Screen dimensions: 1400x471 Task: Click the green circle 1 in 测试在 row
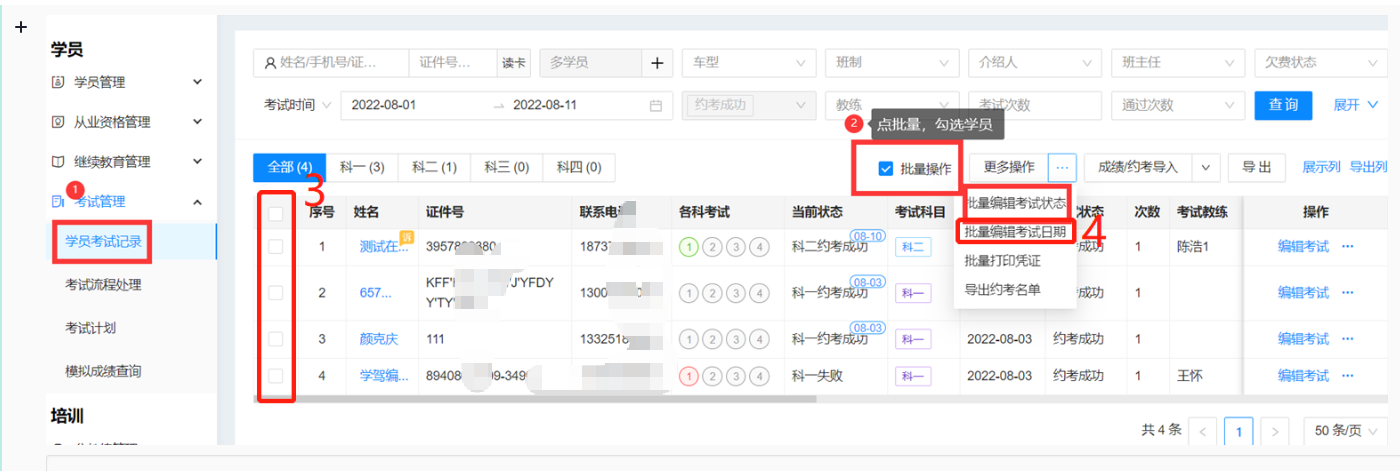[x=687, y=247]
